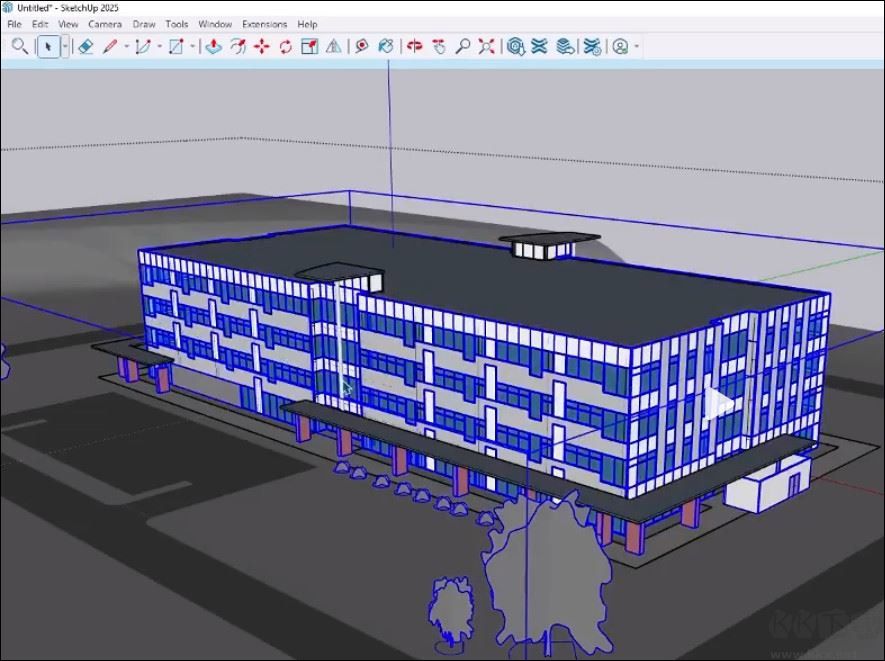Select the Move tool with red arrows
The image size is (885, 661).
tap(261, 46)
